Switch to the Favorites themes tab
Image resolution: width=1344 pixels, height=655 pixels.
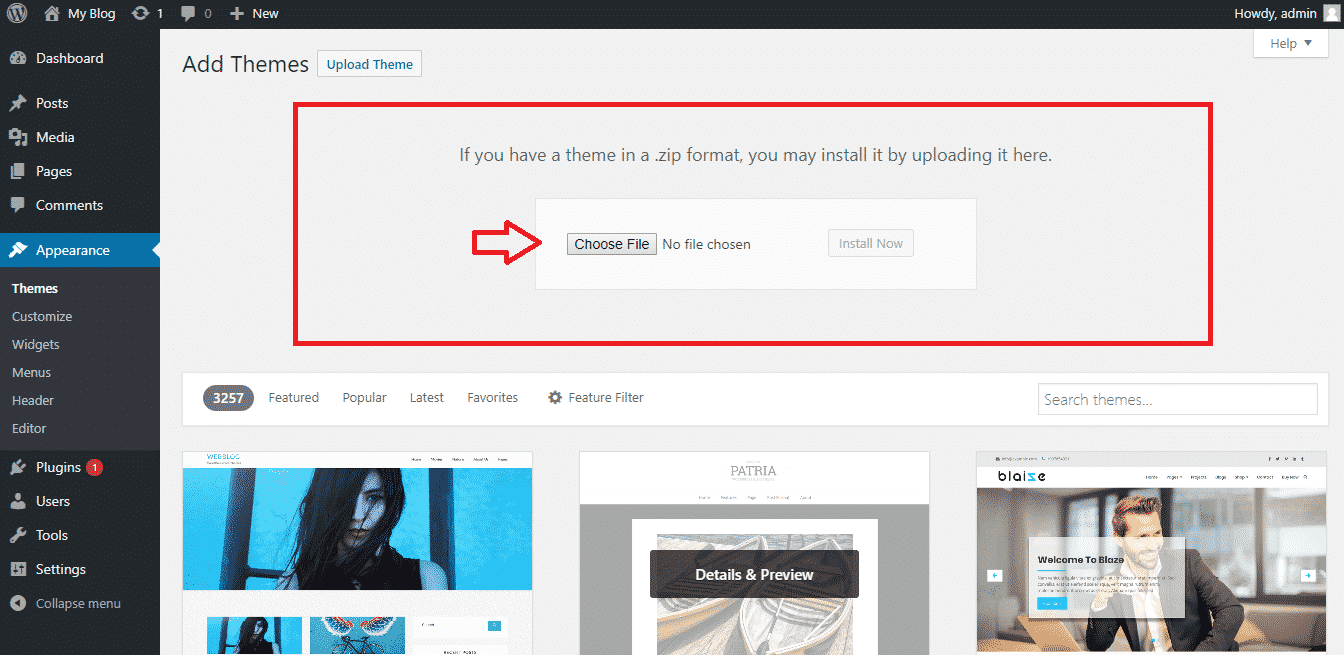[493, 397]
